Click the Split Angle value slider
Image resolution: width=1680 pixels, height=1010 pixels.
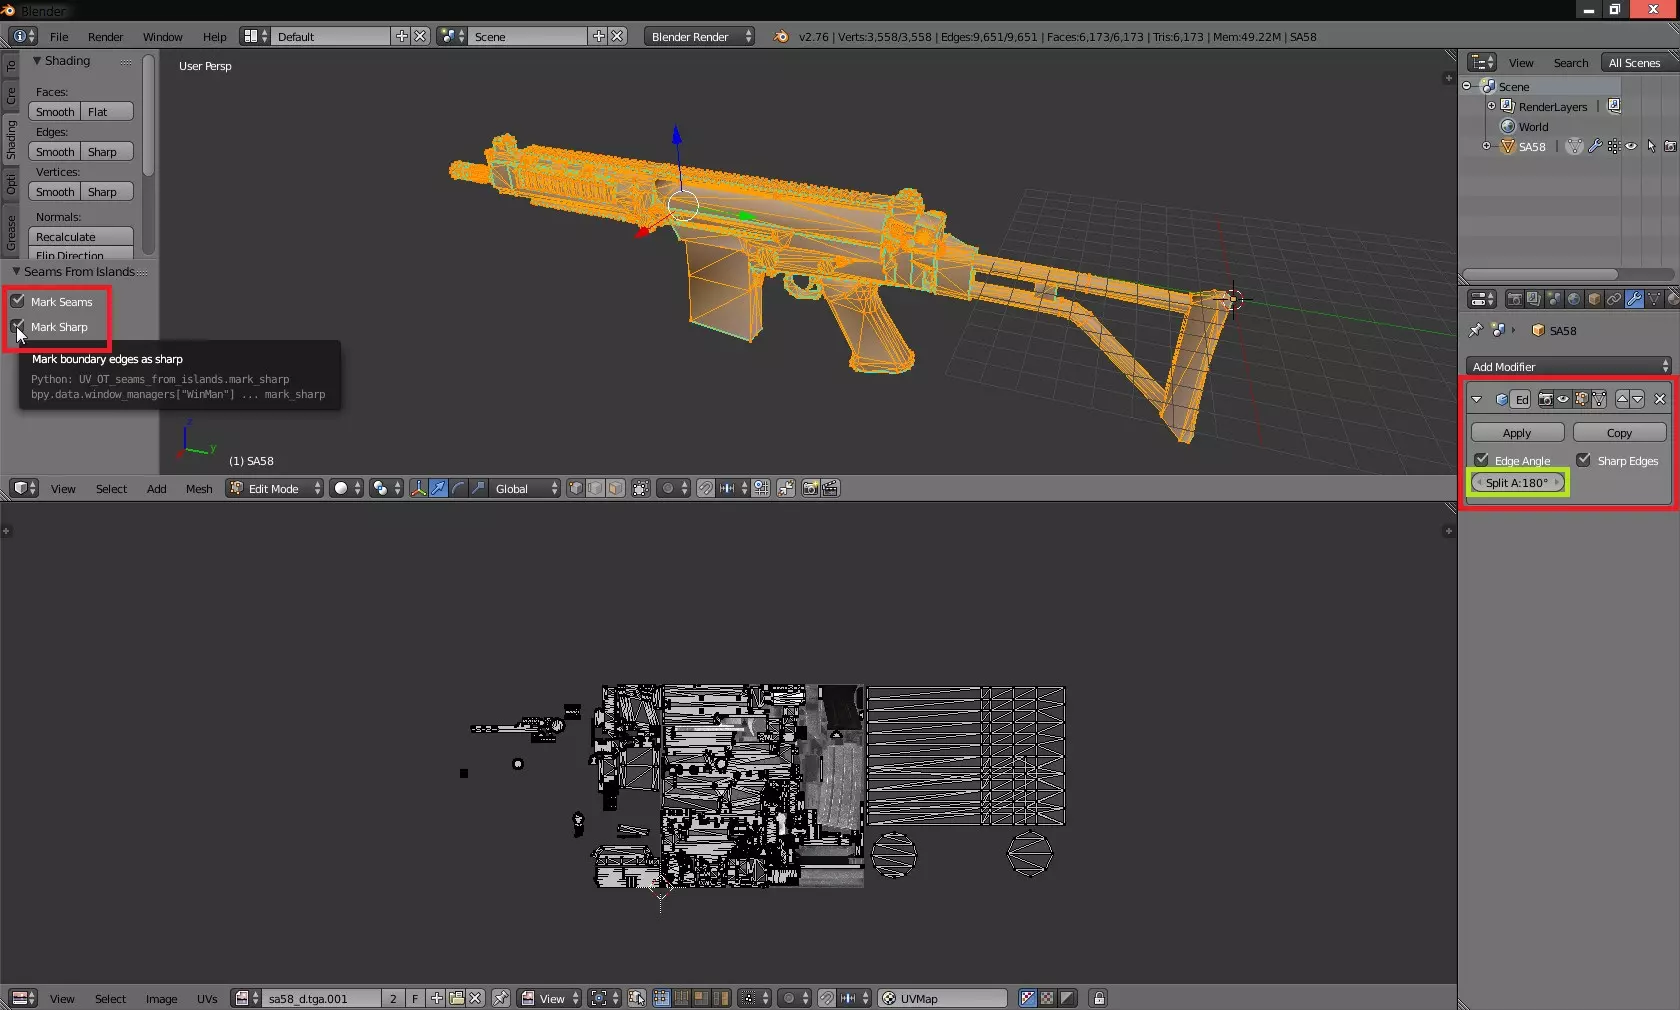(1517, 482)
